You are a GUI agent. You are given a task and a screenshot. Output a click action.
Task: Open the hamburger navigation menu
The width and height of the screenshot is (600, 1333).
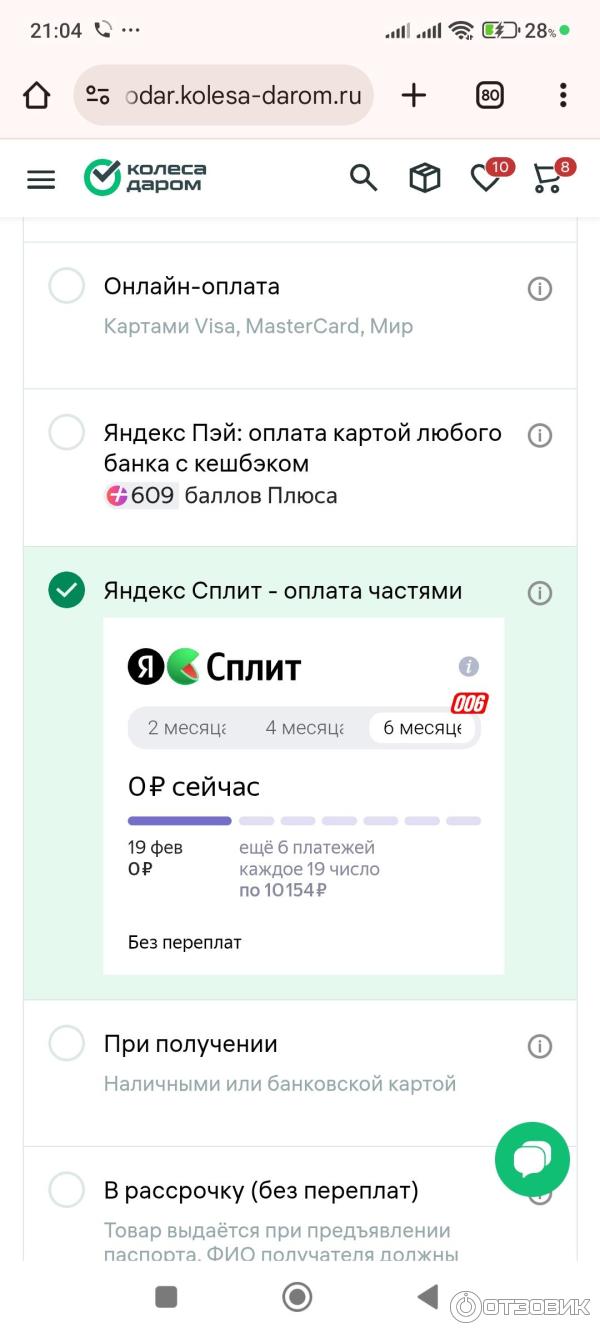click(x=41, y=179)
